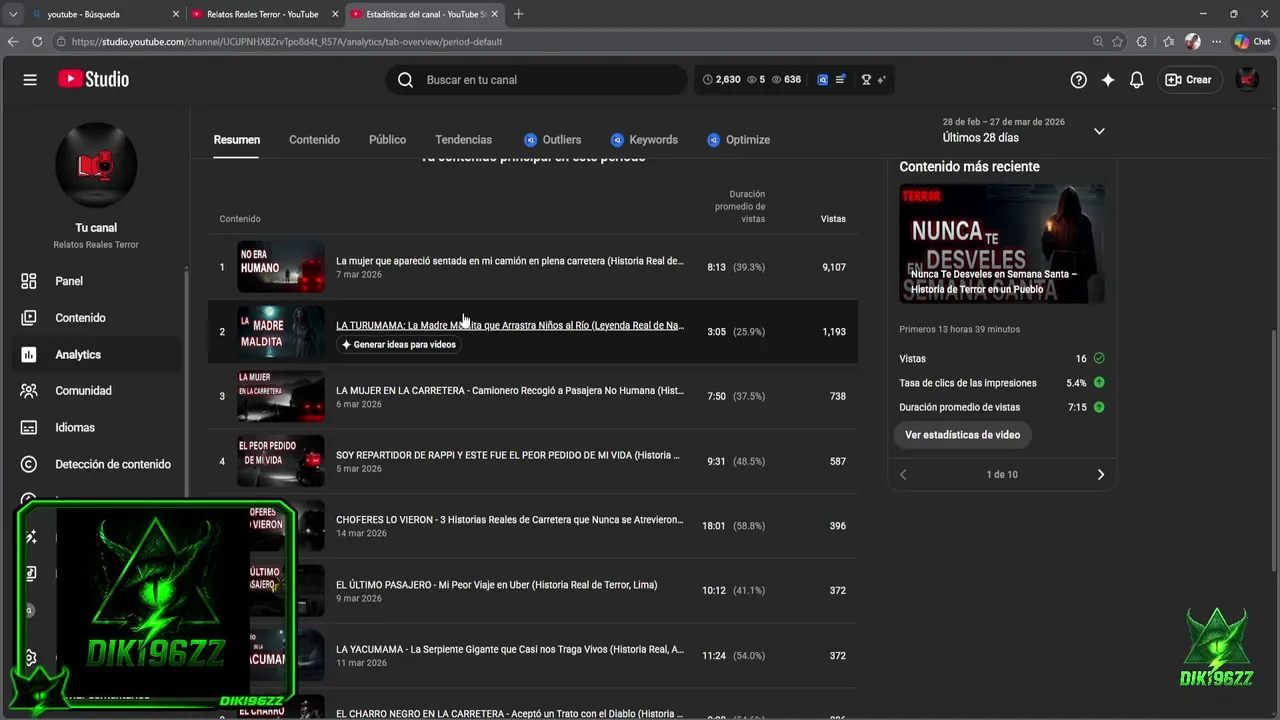The image size is (1280, 720).
Task: Switch to the Público tab
Action: (387, 140)
